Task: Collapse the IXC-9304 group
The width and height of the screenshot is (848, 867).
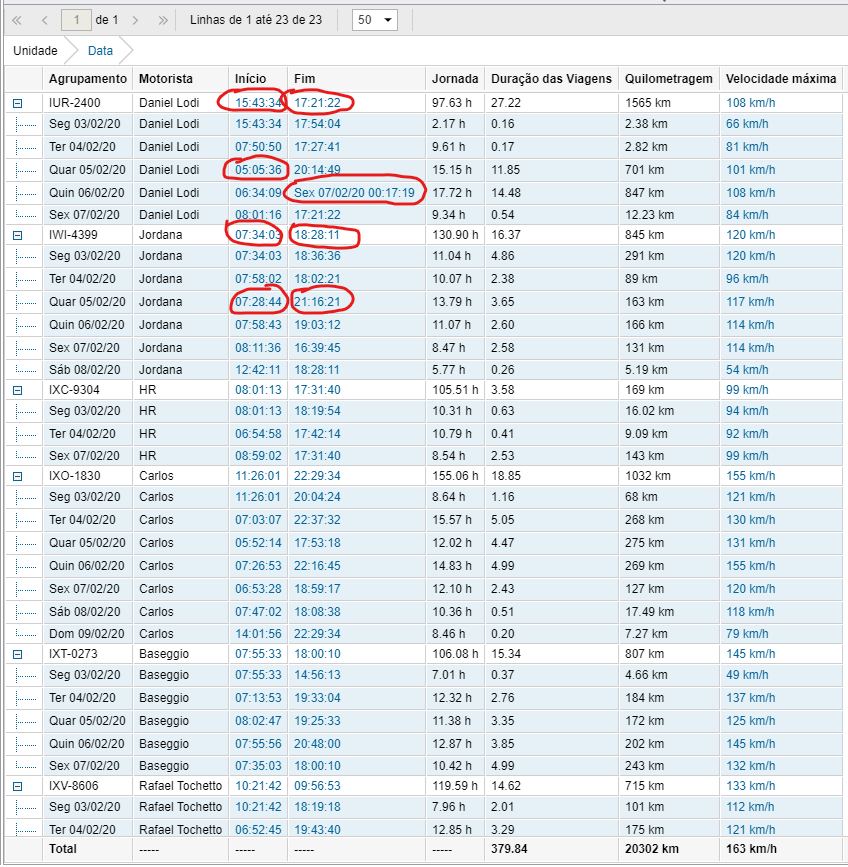Action: coord(17,389)
